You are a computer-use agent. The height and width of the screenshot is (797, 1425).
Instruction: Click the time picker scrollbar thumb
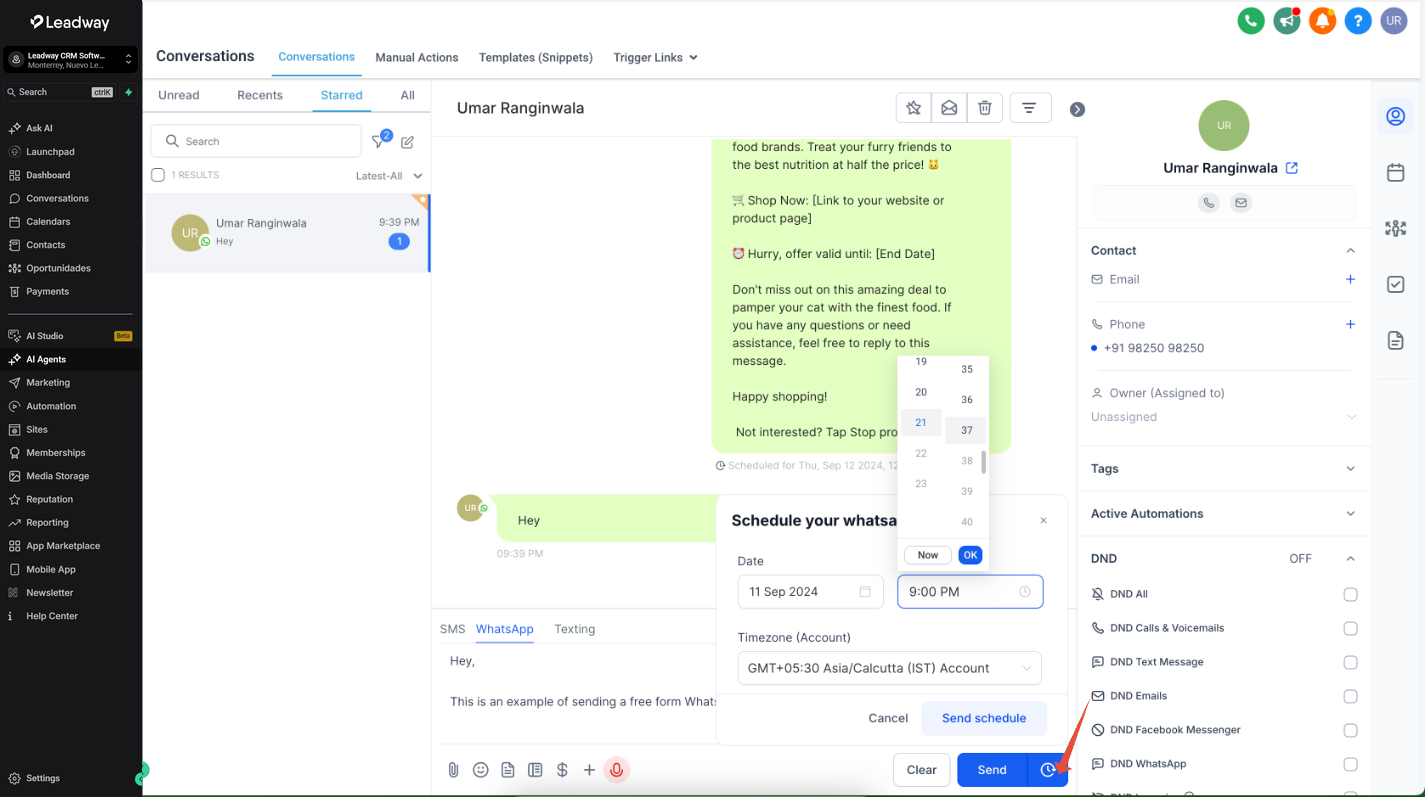[984, 462]
